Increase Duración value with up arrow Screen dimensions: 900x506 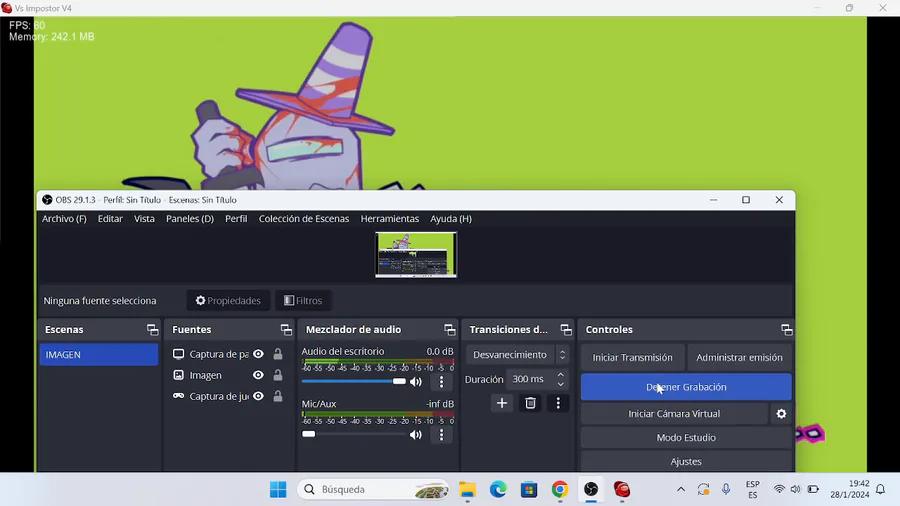tap(561, 375)
